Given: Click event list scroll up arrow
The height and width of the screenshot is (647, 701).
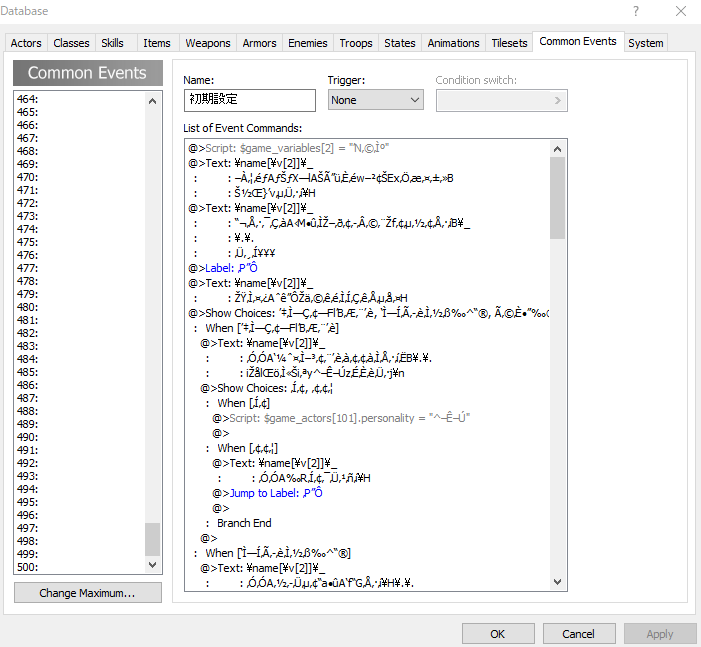Looking at the screenshot, I should [x=152, y=101].
